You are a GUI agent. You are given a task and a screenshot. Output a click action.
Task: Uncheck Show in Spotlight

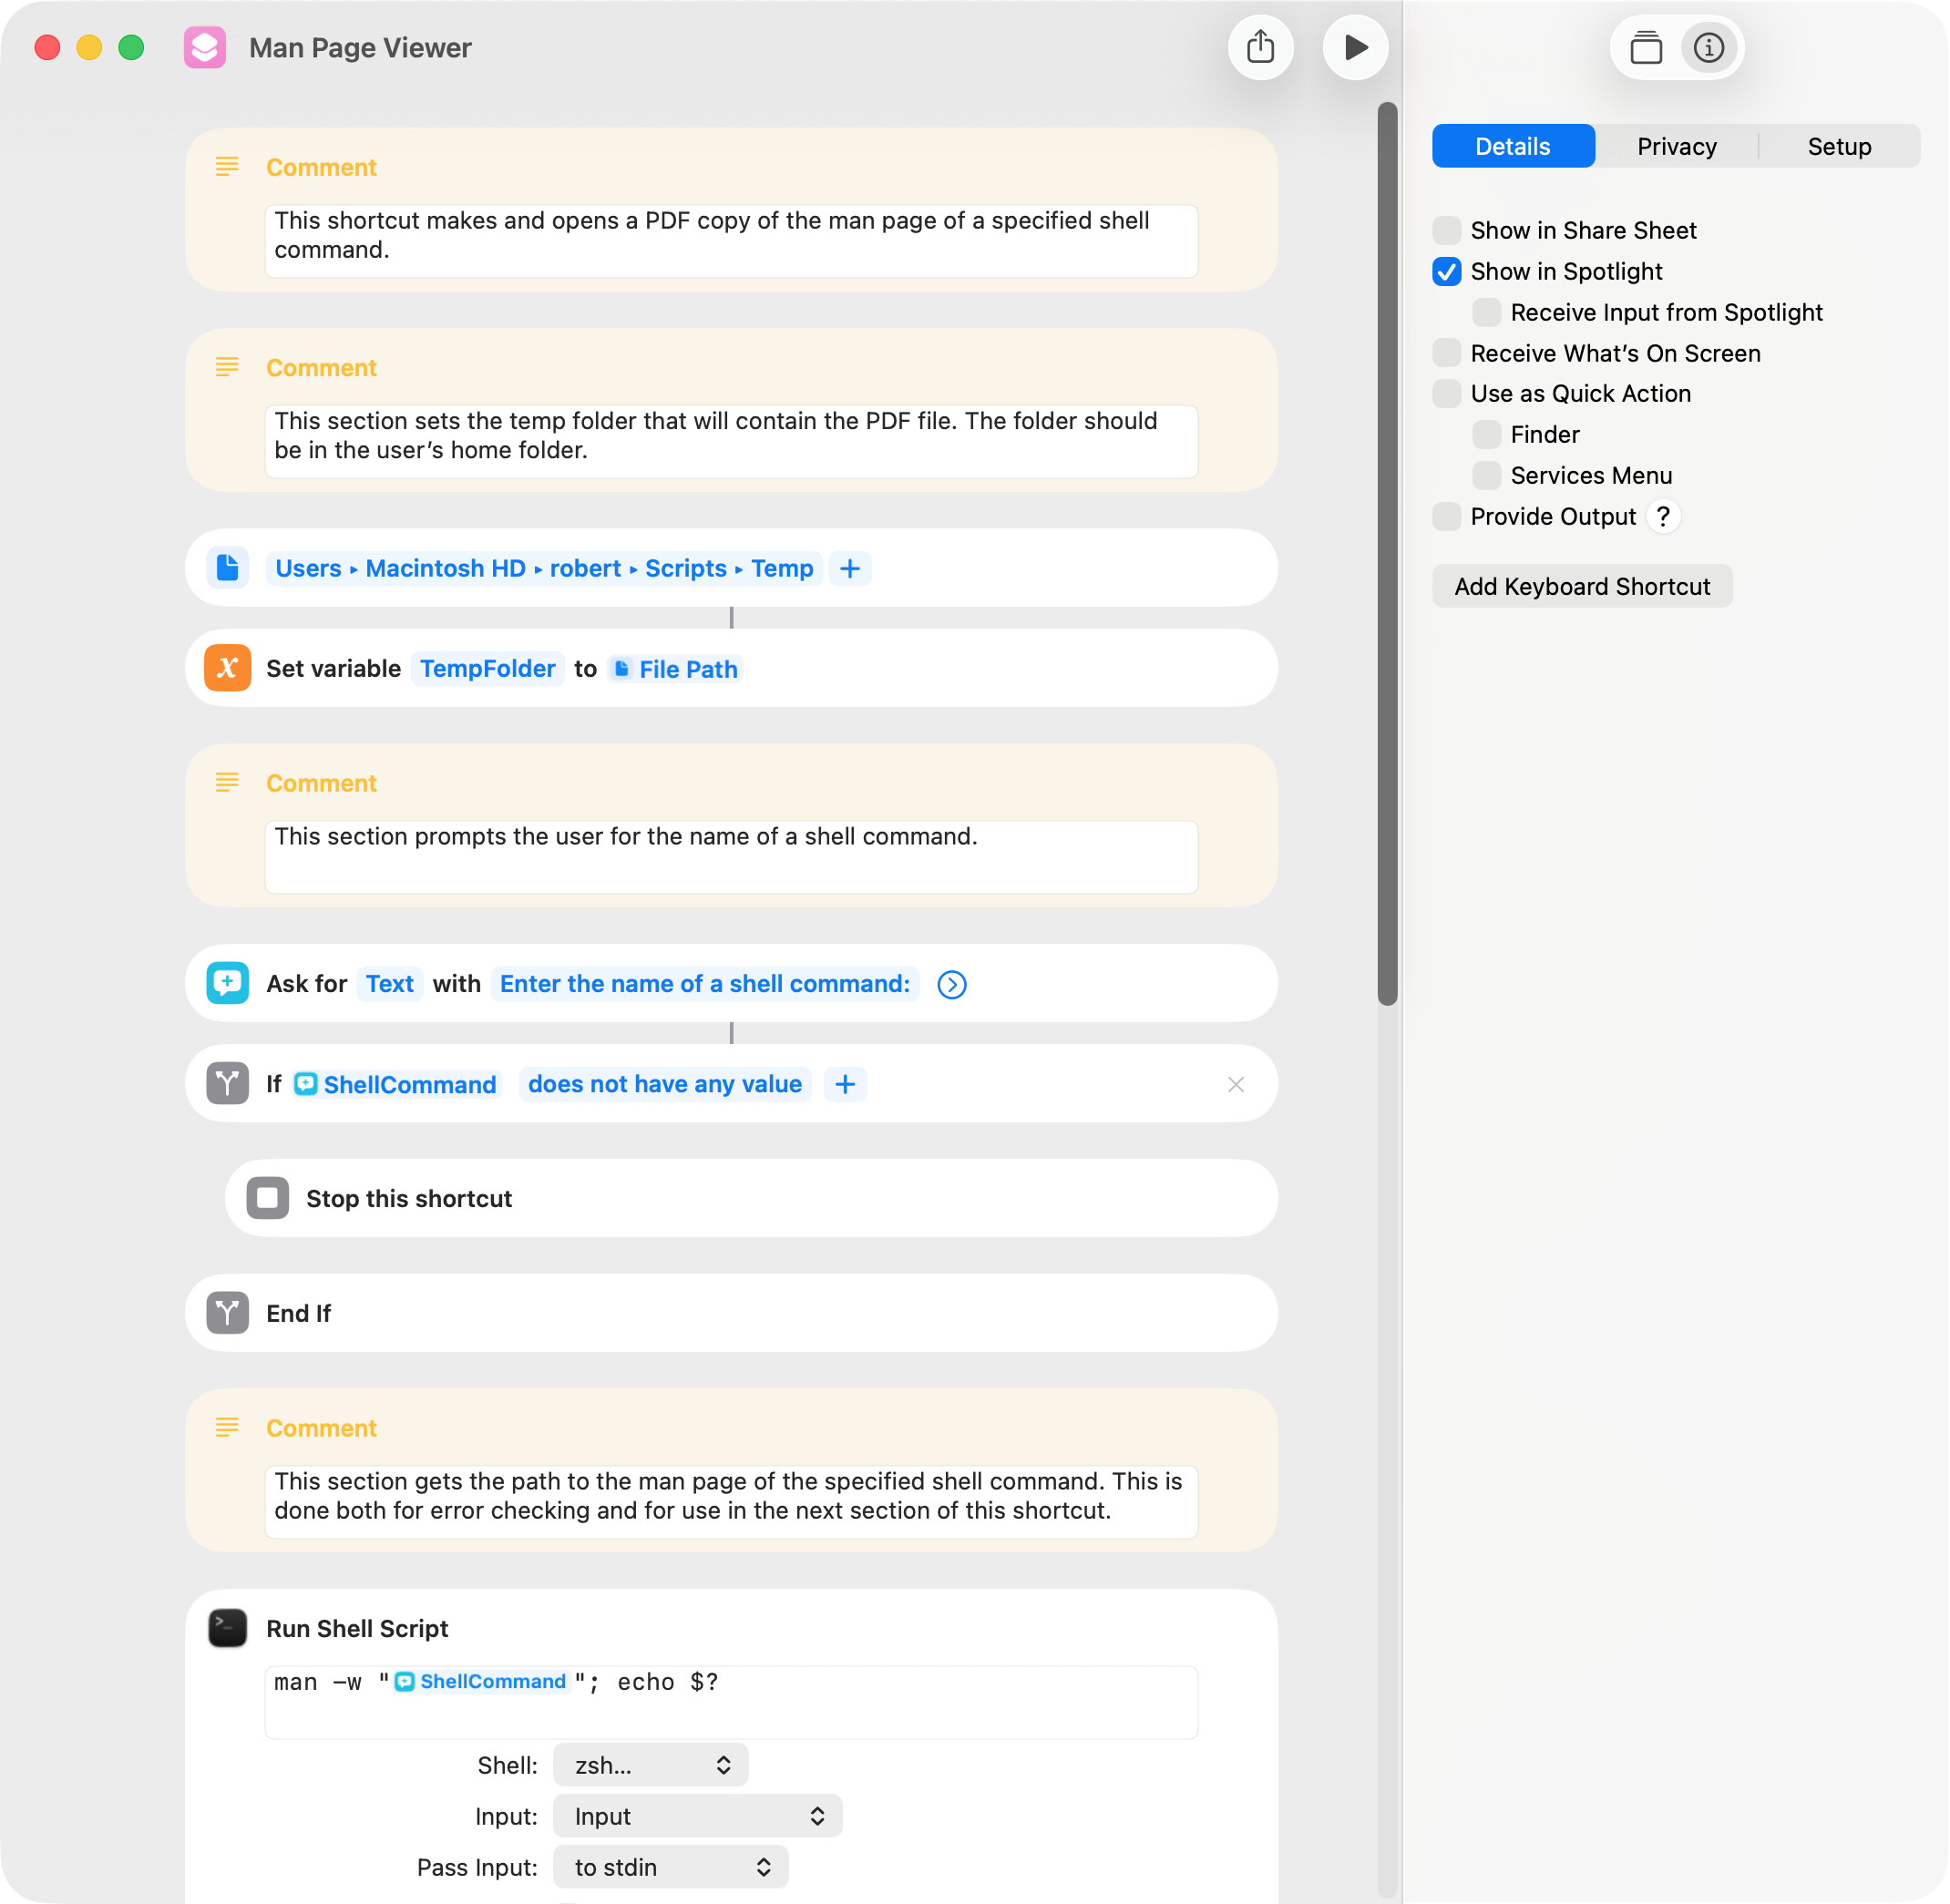click(x=1447, y=271)
